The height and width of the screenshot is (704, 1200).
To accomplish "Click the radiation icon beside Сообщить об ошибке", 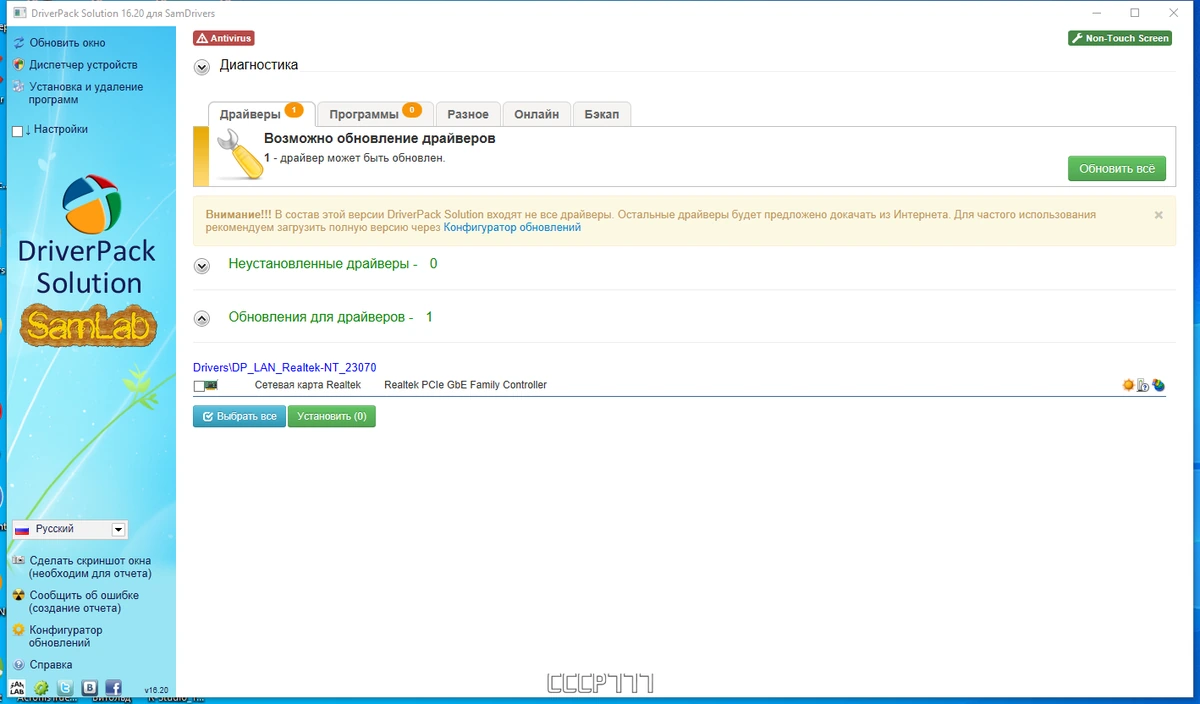I will pyautogui.click(x=18, y=595).
